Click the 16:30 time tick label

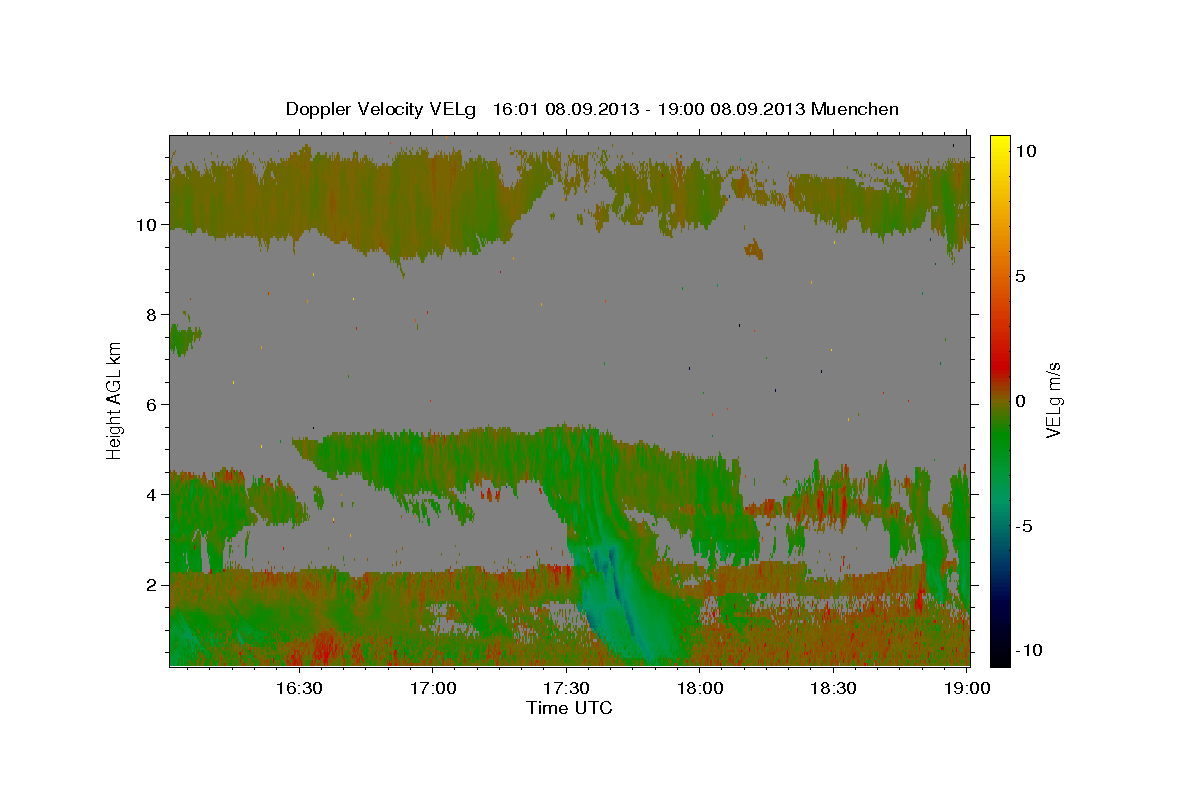point(298,689)
